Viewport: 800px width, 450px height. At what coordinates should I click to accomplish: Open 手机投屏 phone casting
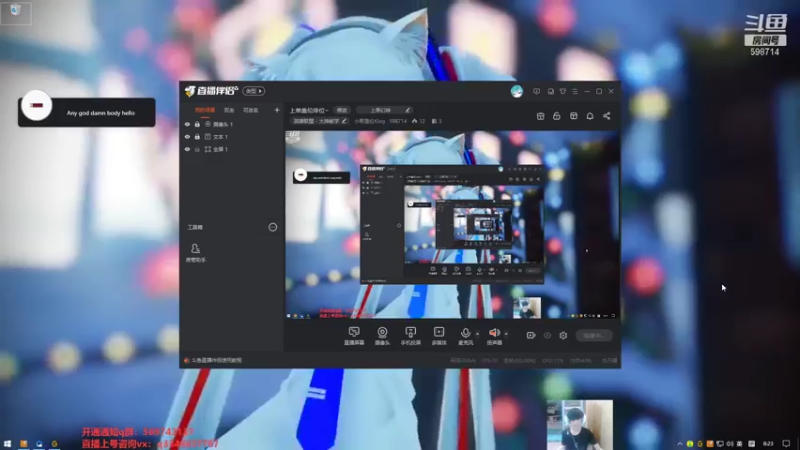pos(410,336)
